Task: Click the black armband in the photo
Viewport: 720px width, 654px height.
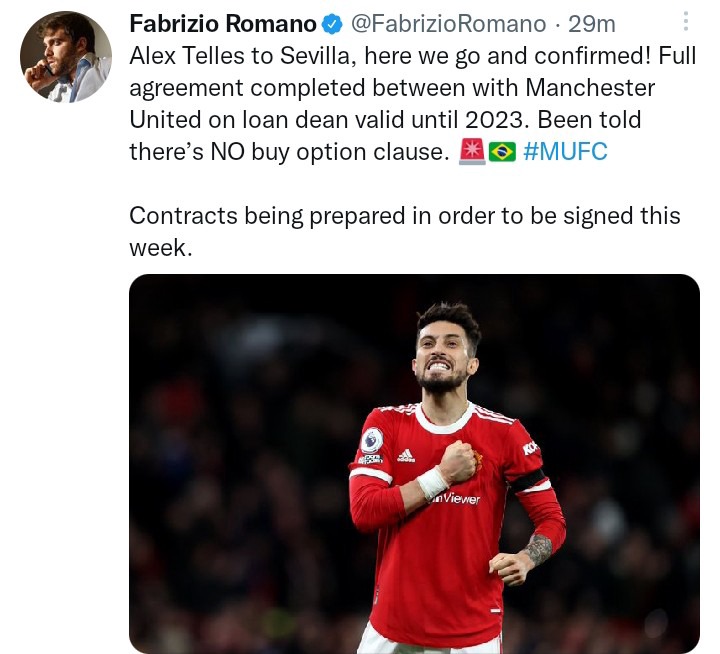Action: (x=528, y=480)
